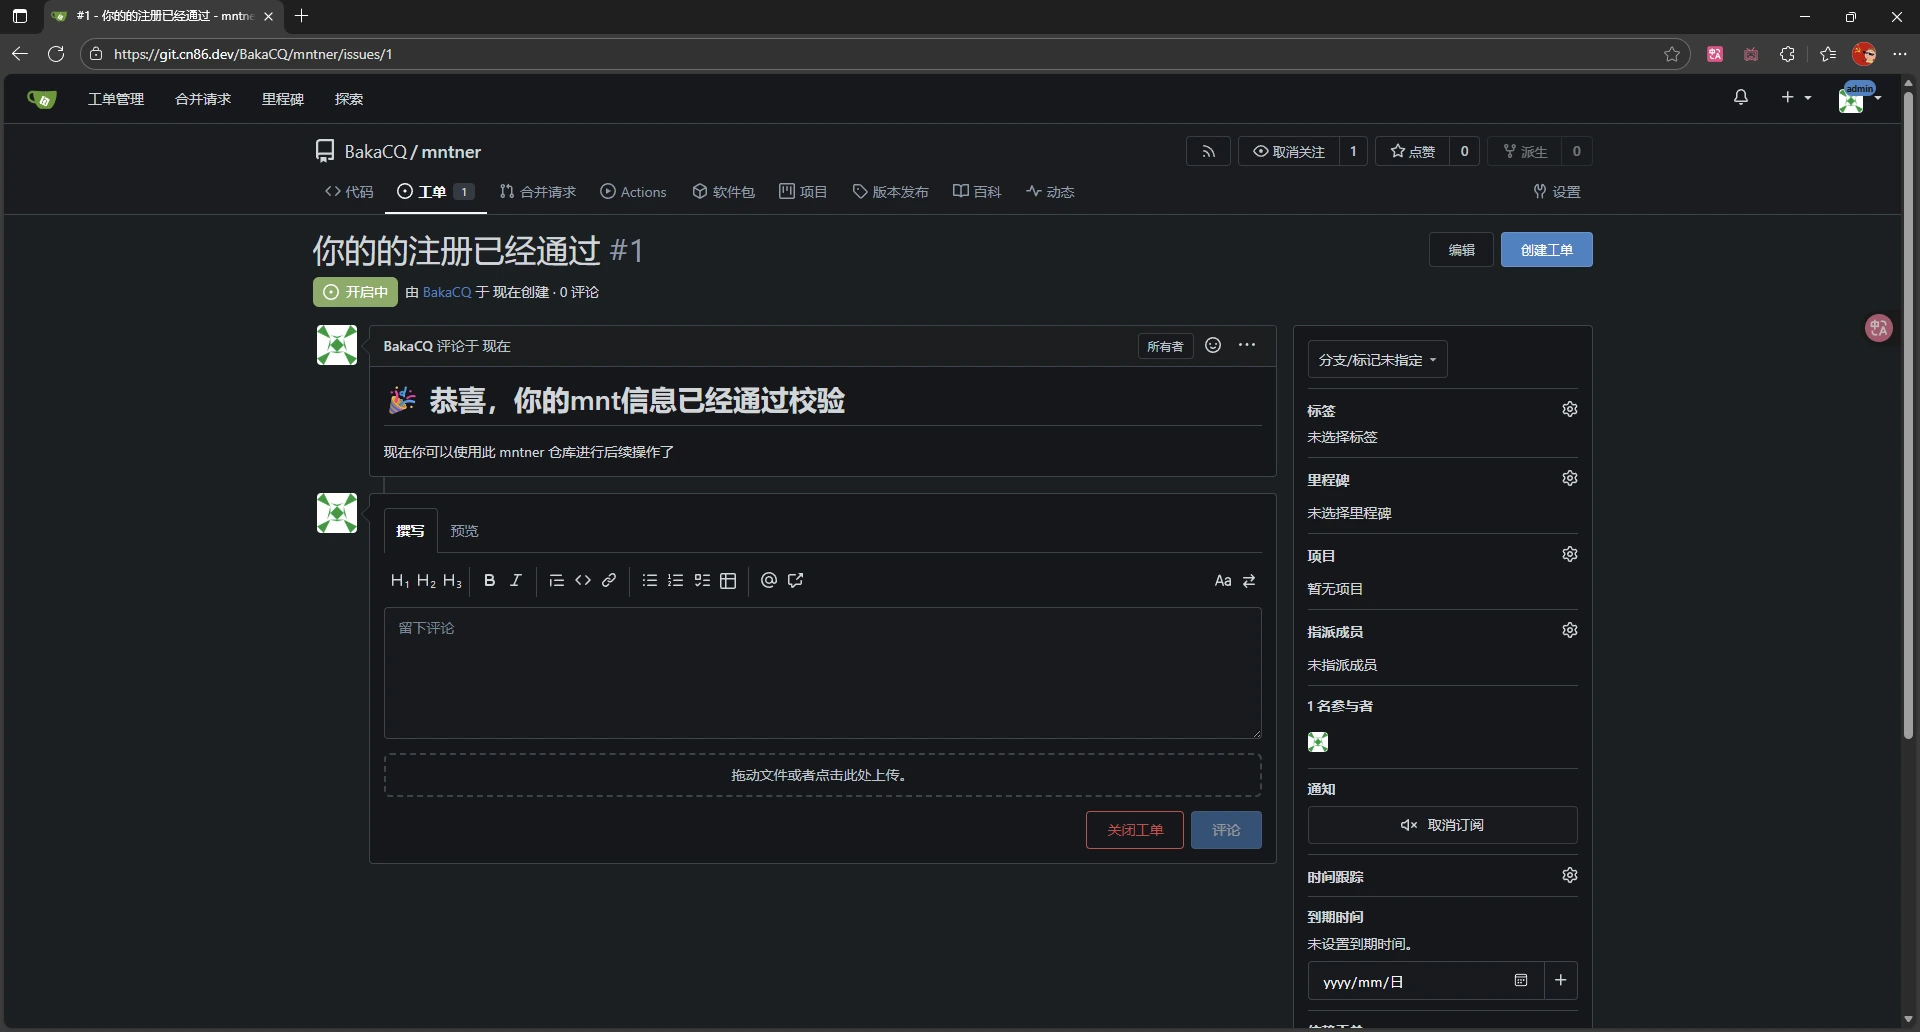Image resolution: width=1920 pixels, height=1032 pixels.
Task: Switch to the 预览 preview tab
Action: [x=464, y=531]
